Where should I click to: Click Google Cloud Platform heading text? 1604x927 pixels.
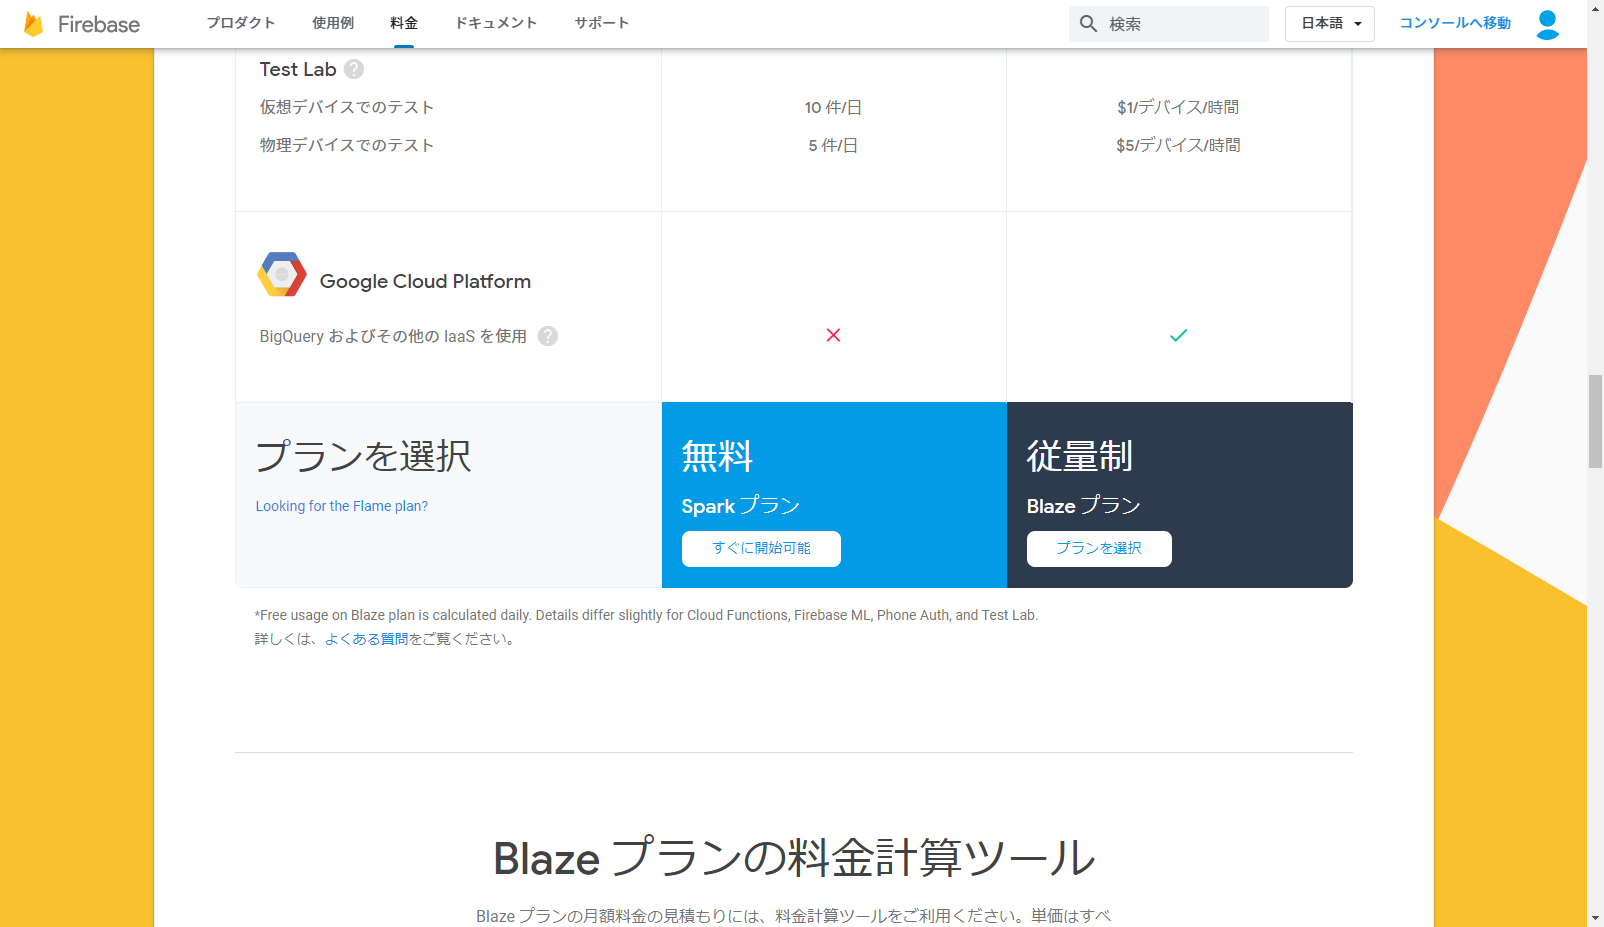pyautogui.click(x=425, y=281)
